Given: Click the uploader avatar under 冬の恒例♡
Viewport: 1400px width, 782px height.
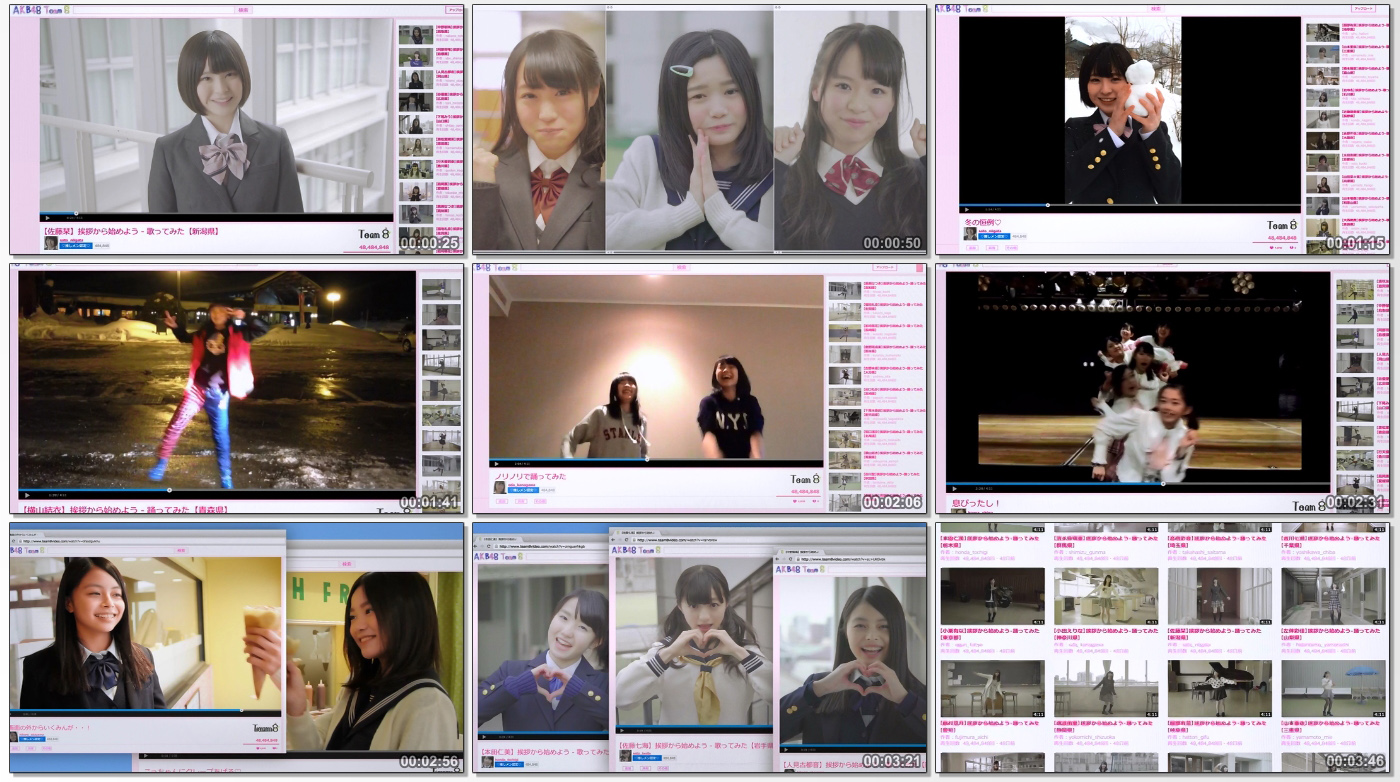Looking at the screenshot, I should (x=970, y=233).
